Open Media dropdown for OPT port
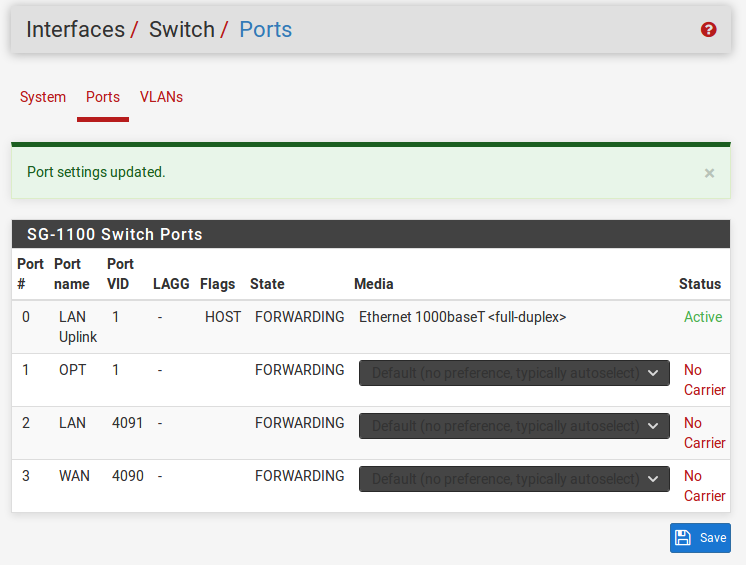 514,373
